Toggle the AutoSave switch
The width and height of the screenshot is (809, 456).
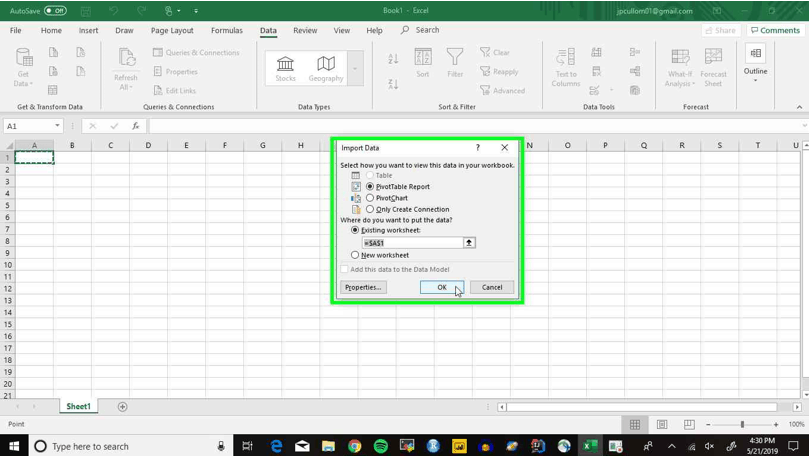[x=55, y=10]
